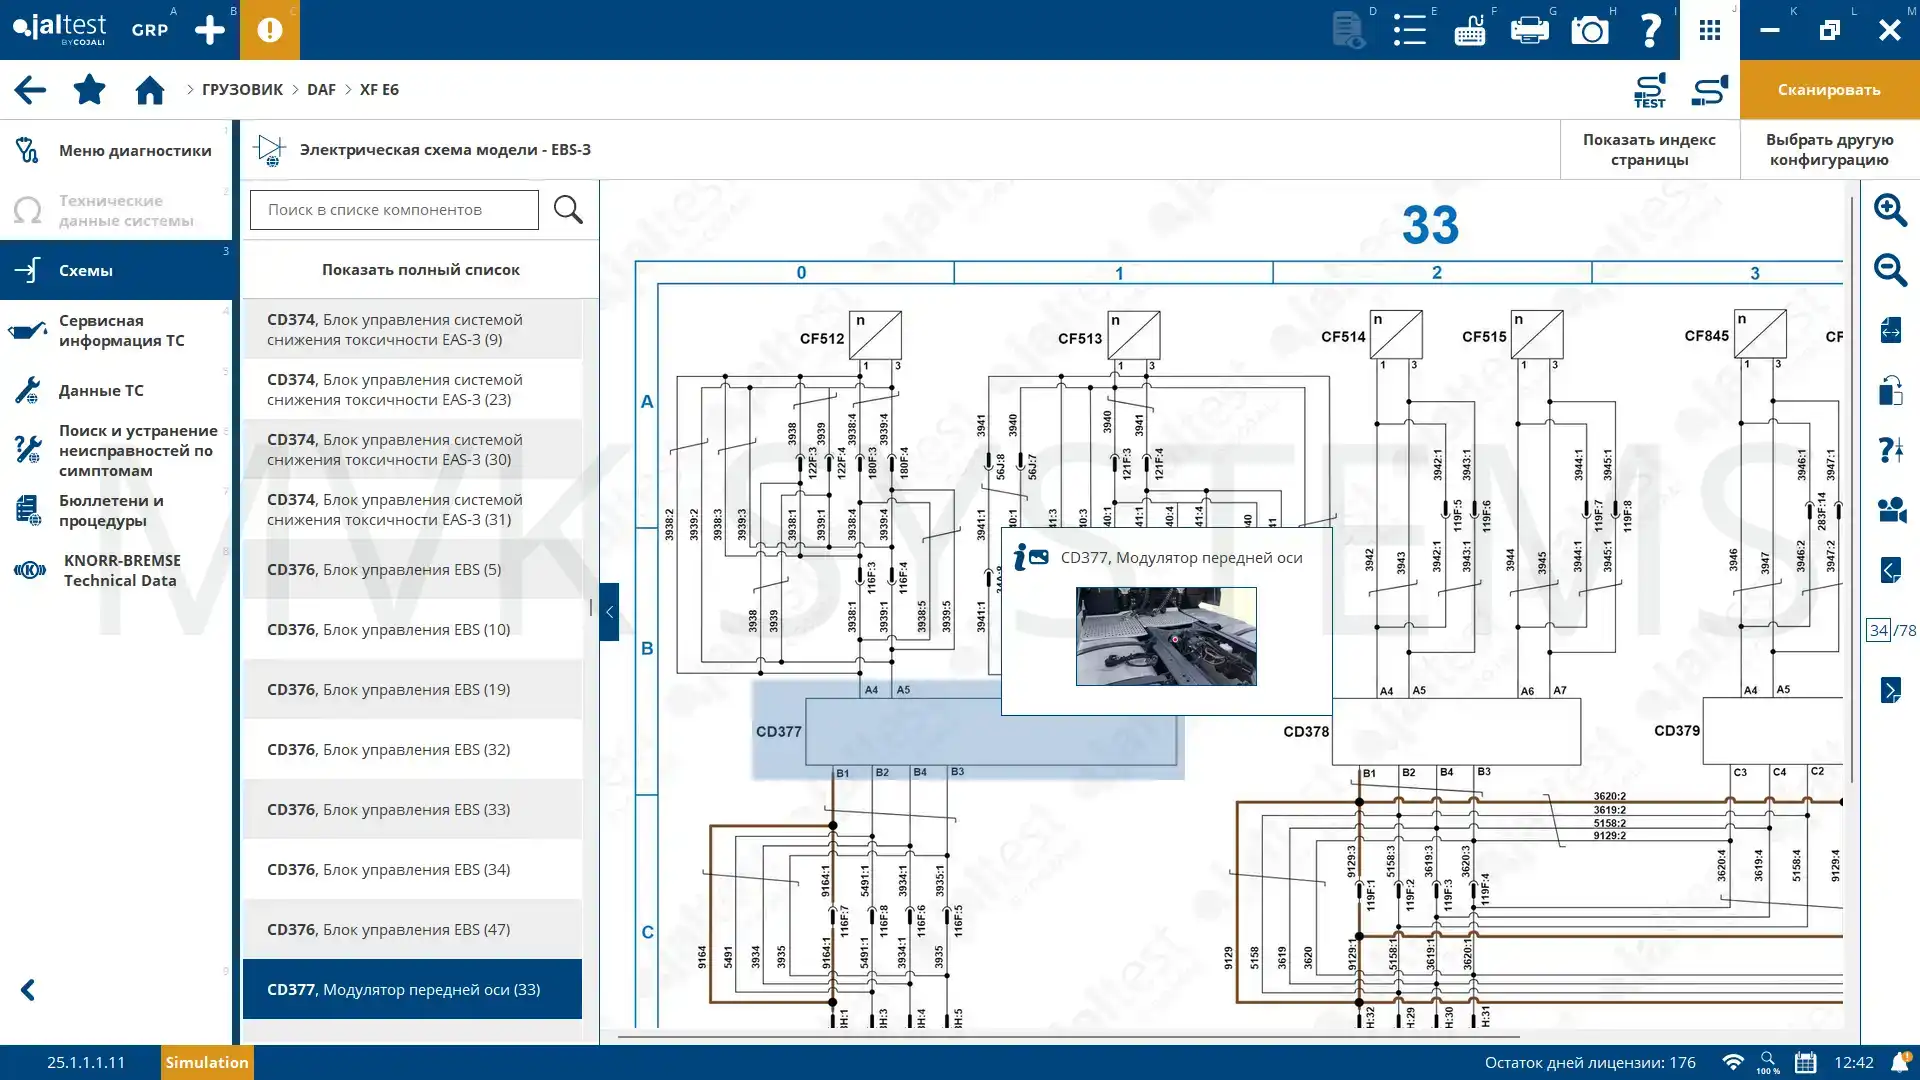The image size is (1920, 1080).
Task: Open KNORR-BREMSE Technical Data
Action: tap(116, 570)
